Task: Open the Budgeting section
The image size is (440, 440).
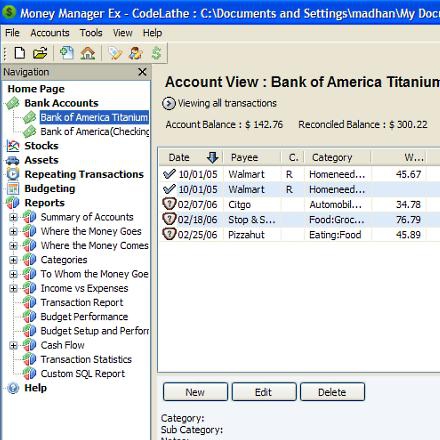Action: (50, 189)
